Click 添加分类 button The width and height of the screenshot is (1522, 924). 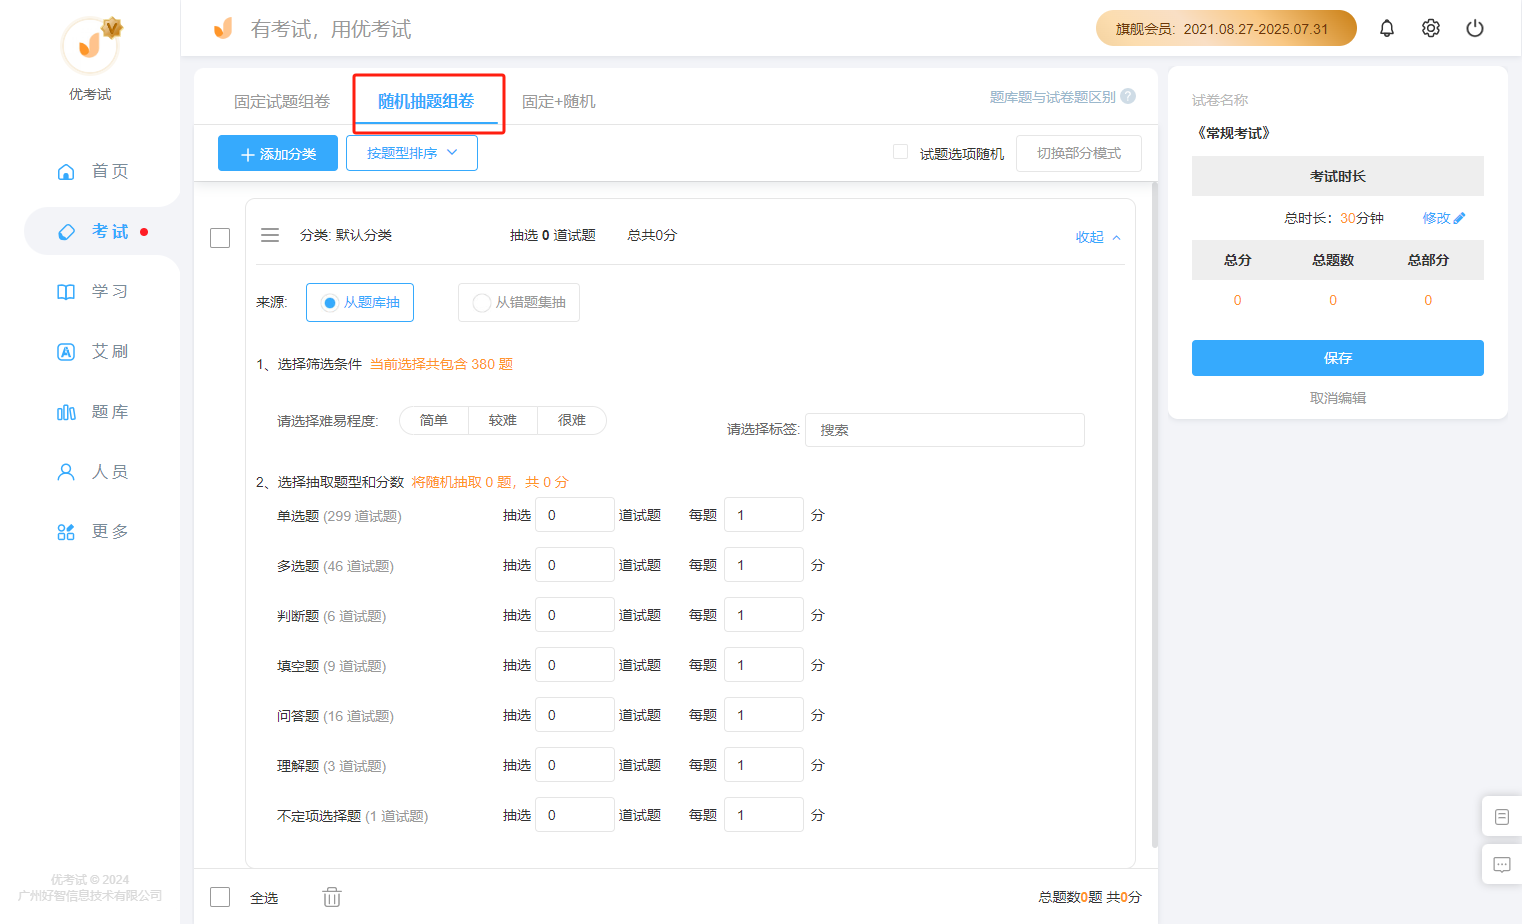(x=278, y=153)
